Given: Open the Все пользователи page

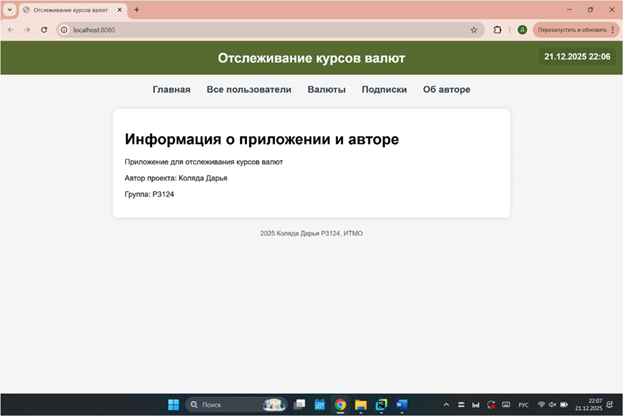Looking at the screenshot, I should pos(249,90).
